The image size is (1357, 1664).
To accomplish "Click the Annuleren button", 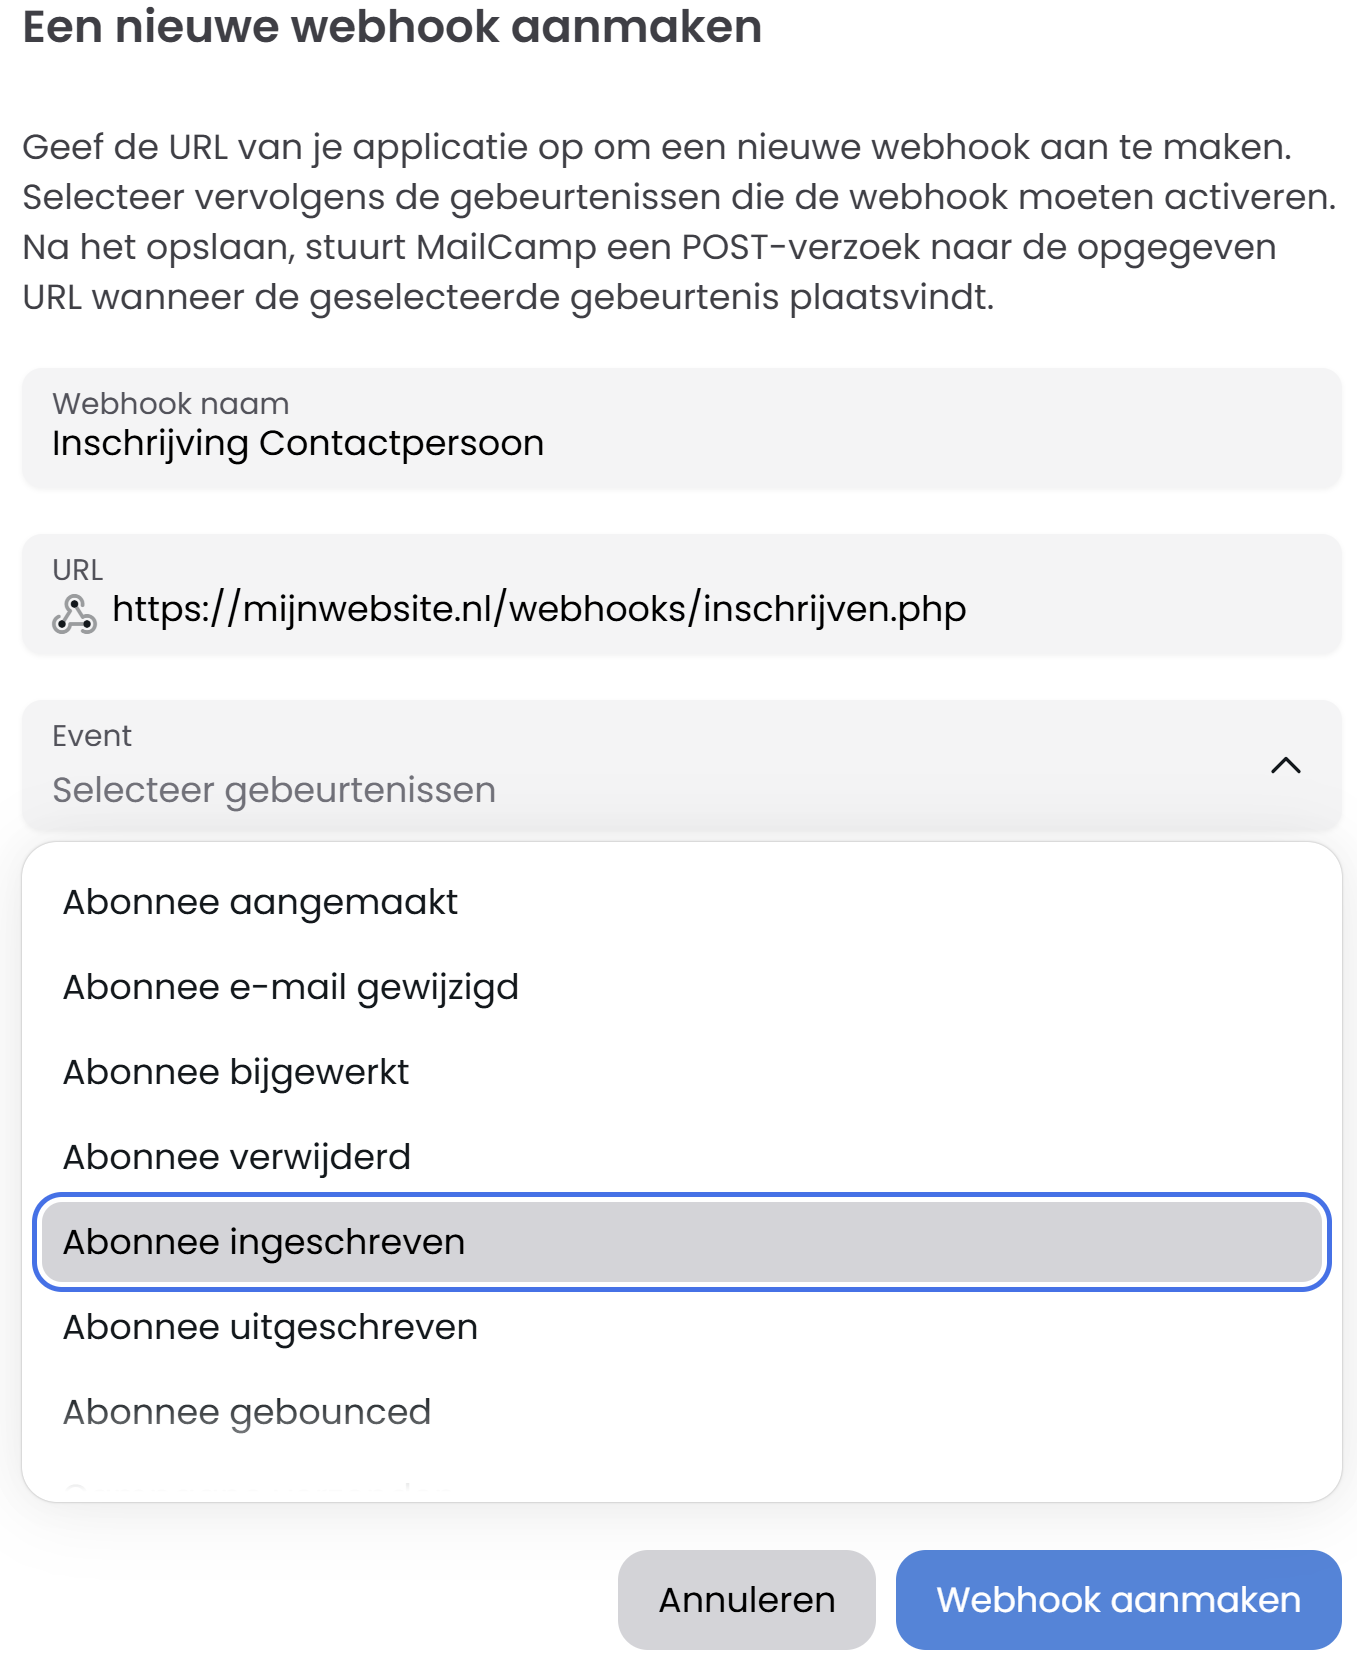I will coord(747,1599).
